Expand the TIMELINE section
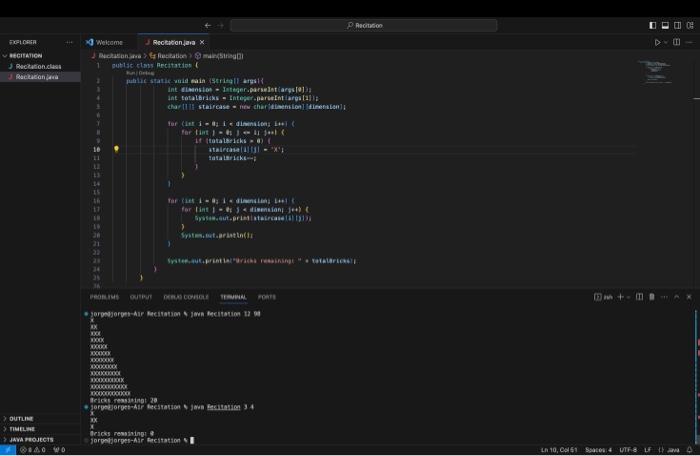The image size is (700, 456). (x=22, y=429)
